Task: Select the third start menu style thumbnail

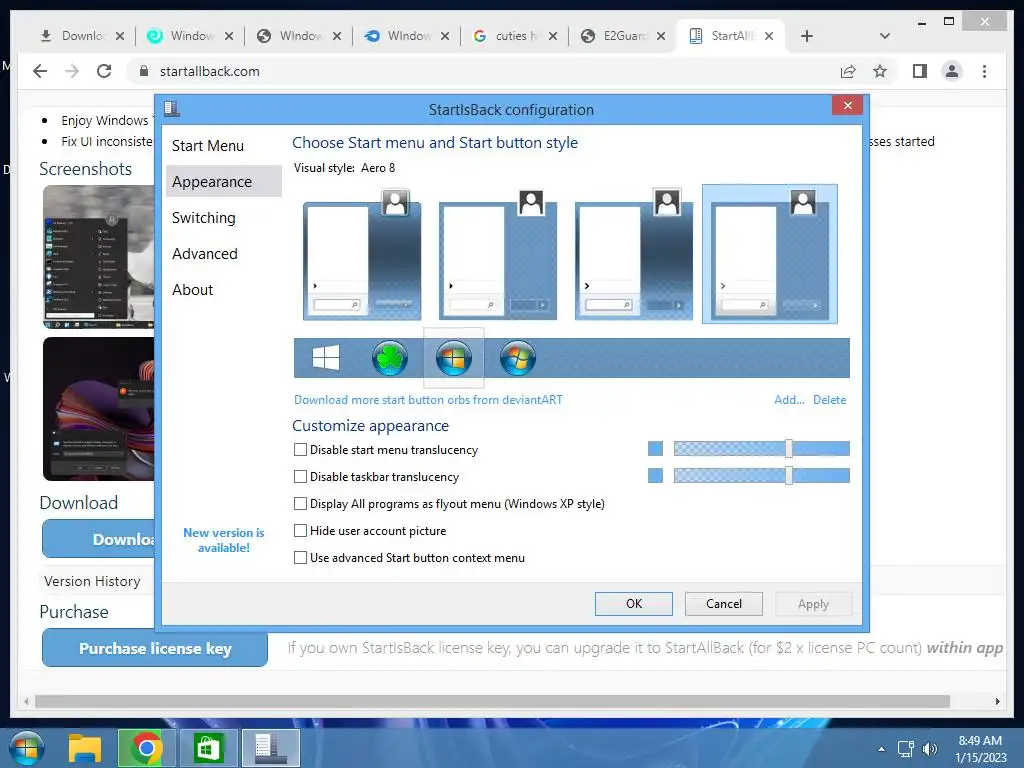Action: pos(633,254)
